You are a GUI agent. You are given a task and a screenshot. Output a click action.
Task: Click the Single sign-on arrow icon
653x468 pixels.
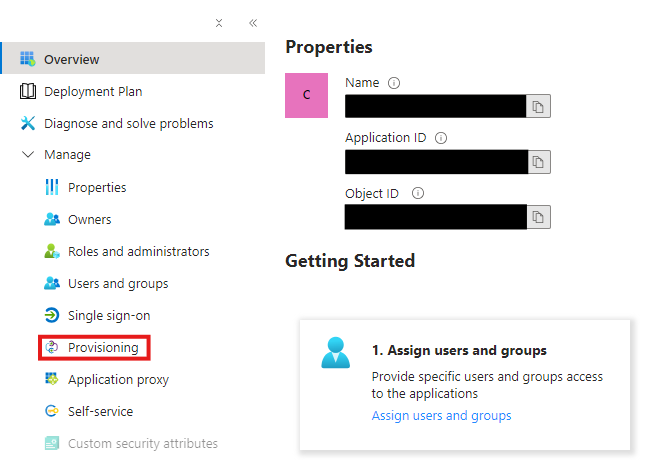[52, 315]
